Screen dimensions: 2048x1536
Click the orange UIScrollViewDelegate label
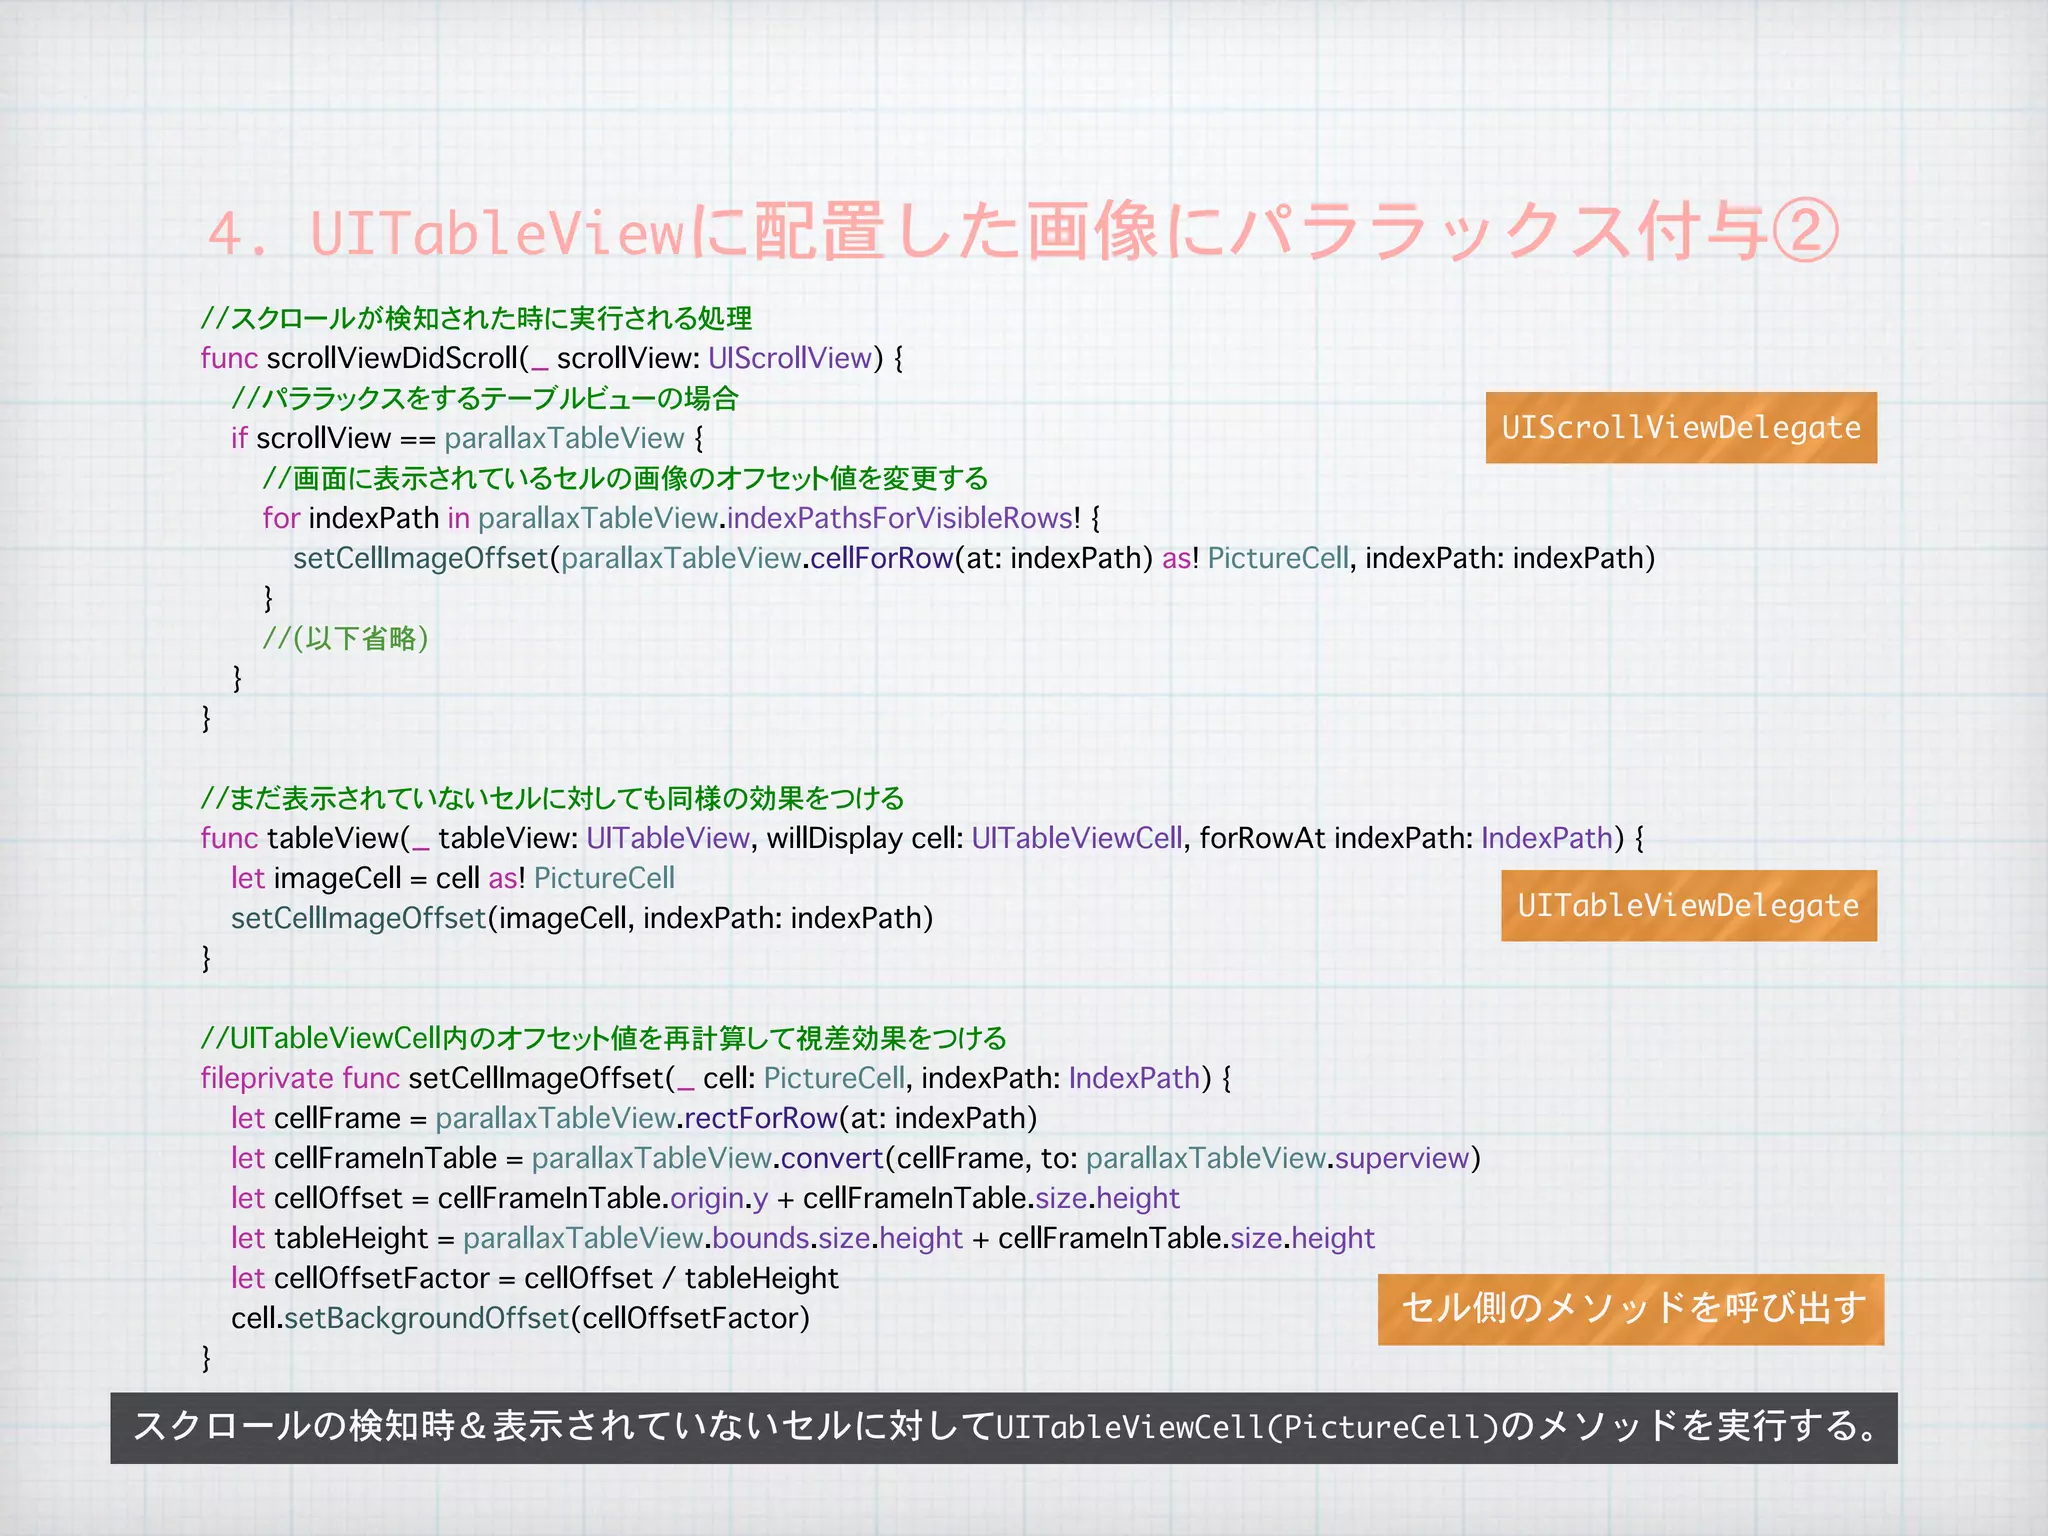[1681, 428]
